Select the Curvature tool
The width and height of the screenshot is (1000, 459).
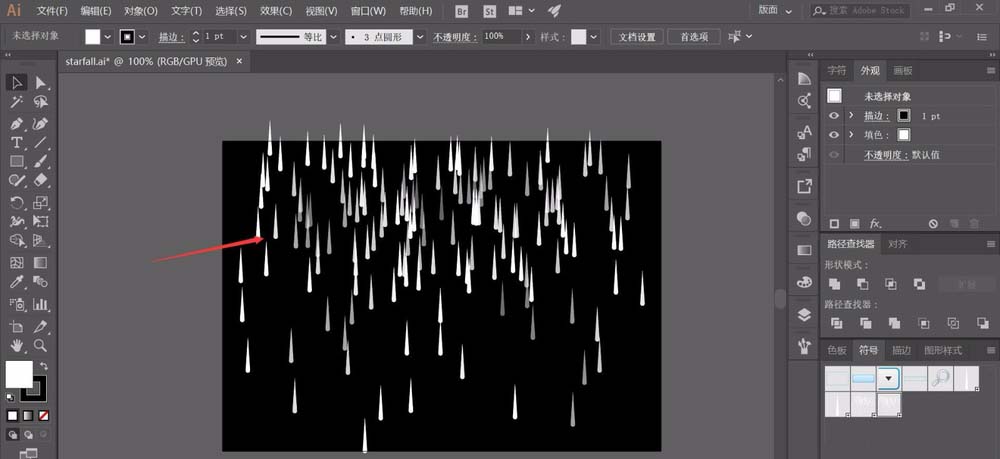(x=41, y=123)
